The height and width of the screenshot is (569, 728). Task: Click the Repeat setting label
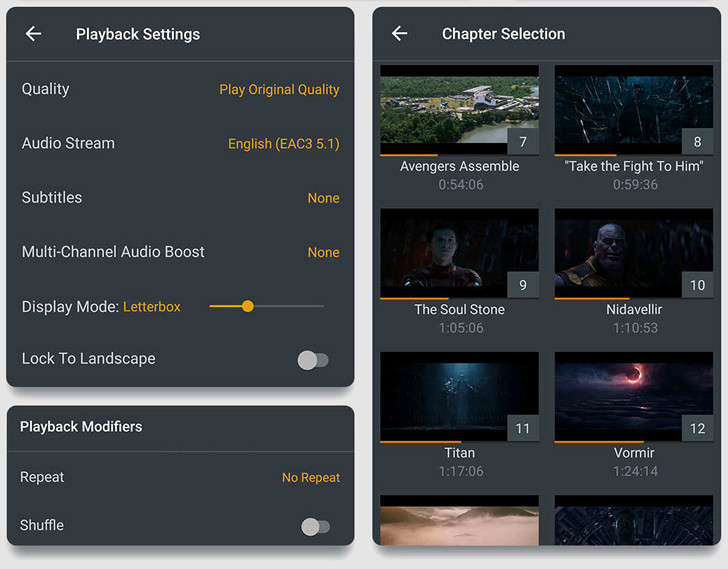coord(42,477)
